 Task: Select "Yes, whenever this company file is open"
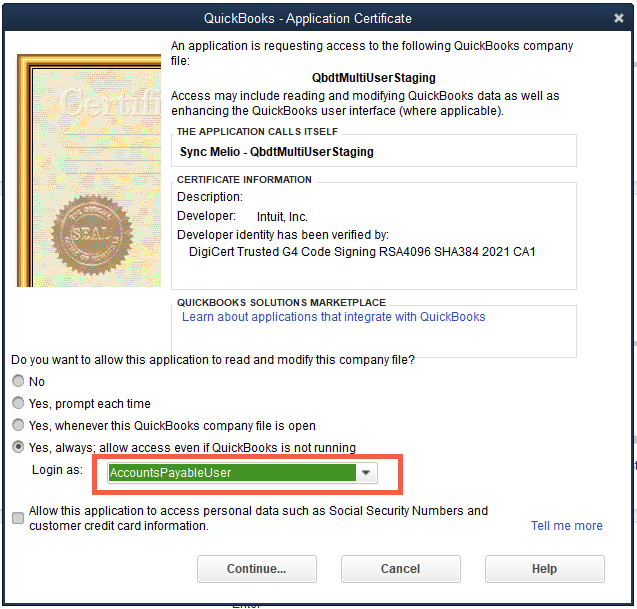click(x=18, y=426)
